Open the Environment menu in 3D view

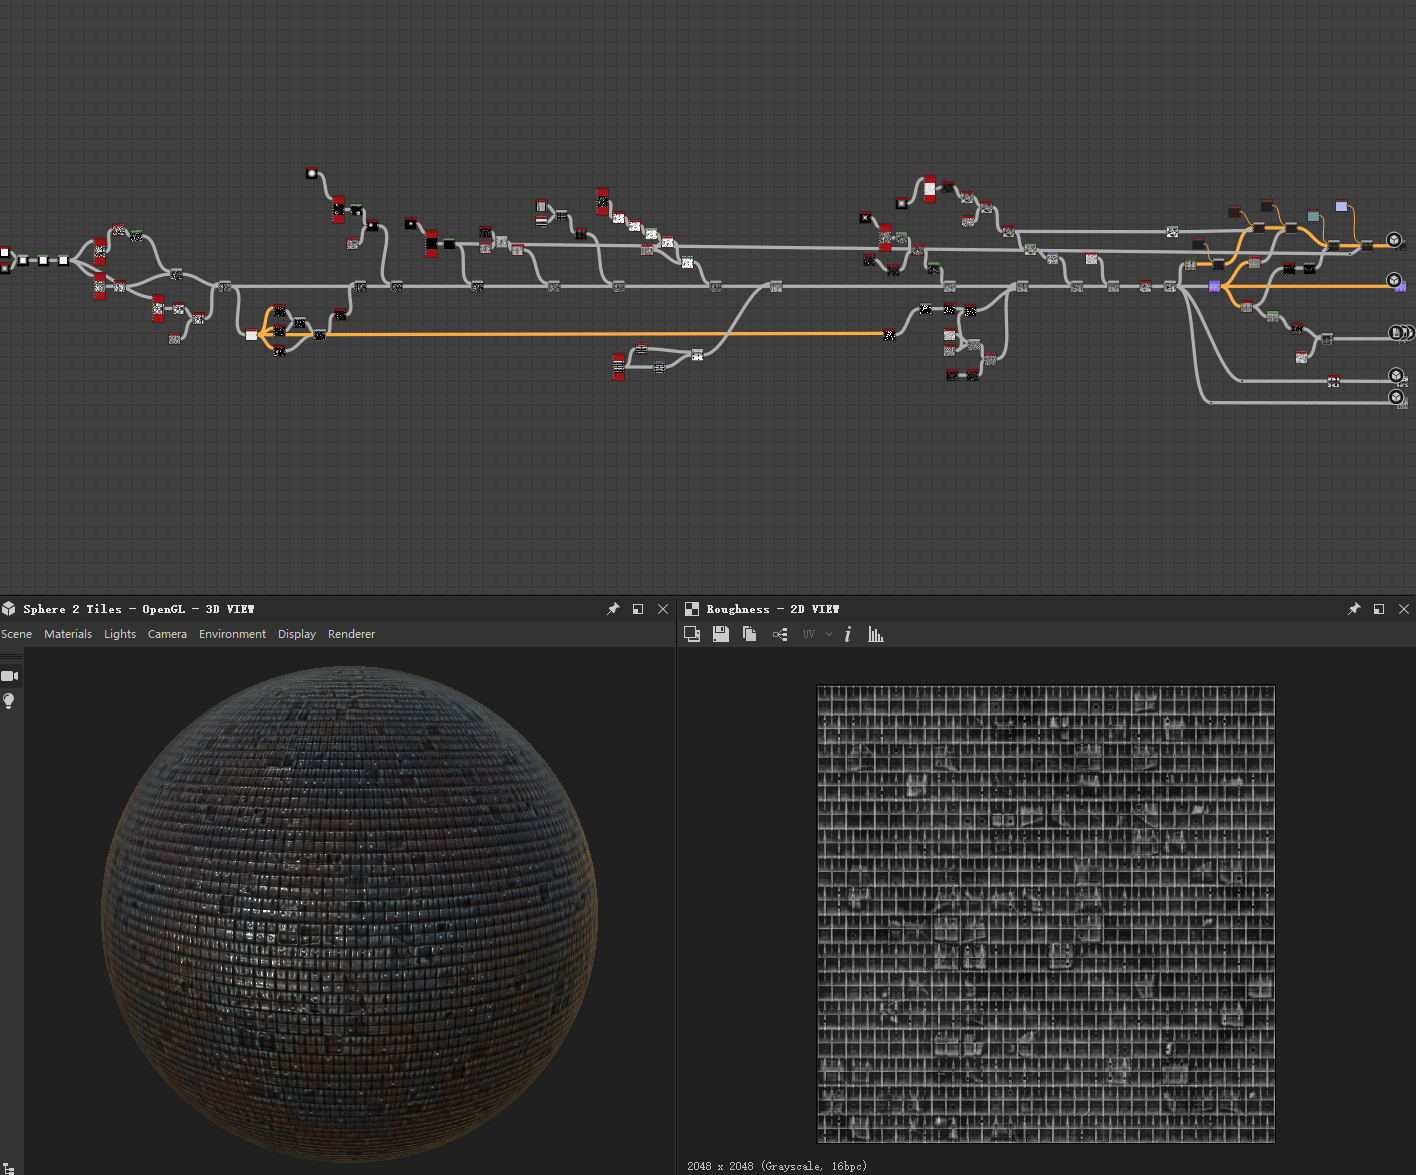tap(232, 634)
